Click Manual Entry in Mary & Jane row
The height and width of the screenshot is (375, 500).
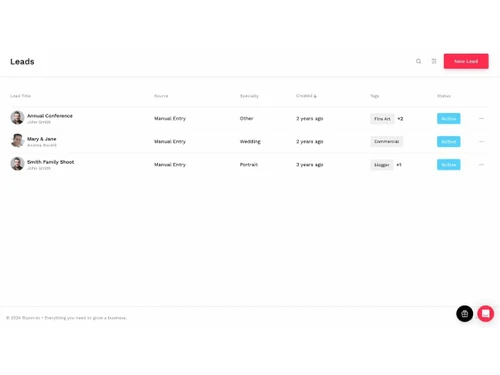[x=170, y=142]
